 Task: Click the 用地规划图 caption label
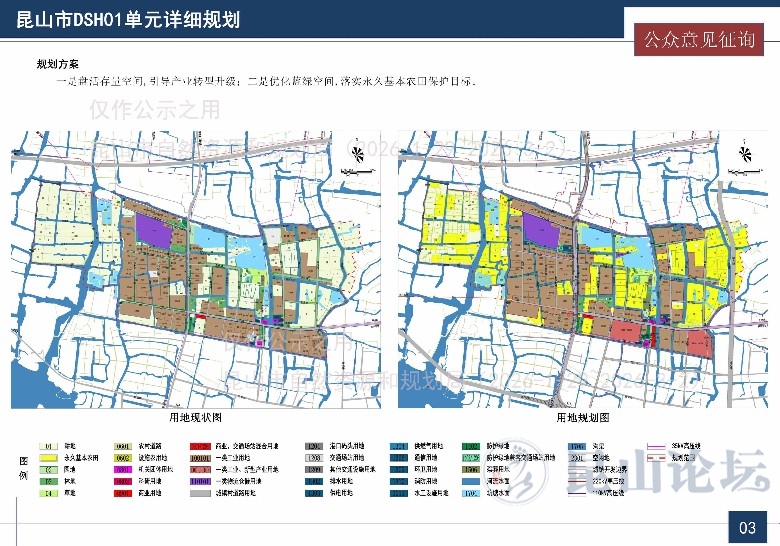click(582, 417)
